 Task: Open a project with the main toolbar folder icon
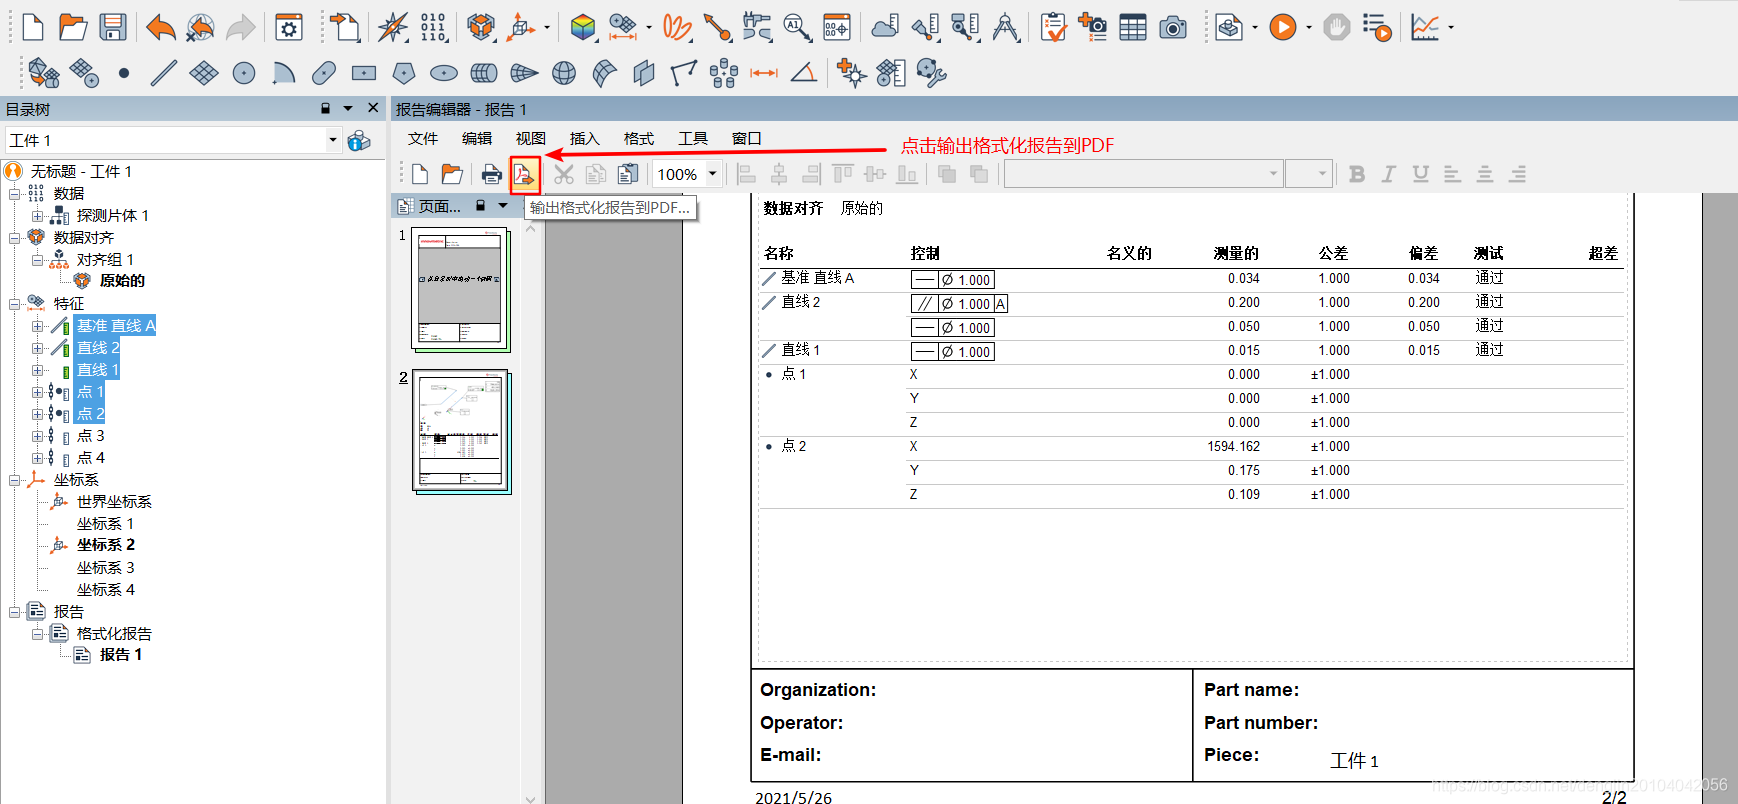click(72, 27)
